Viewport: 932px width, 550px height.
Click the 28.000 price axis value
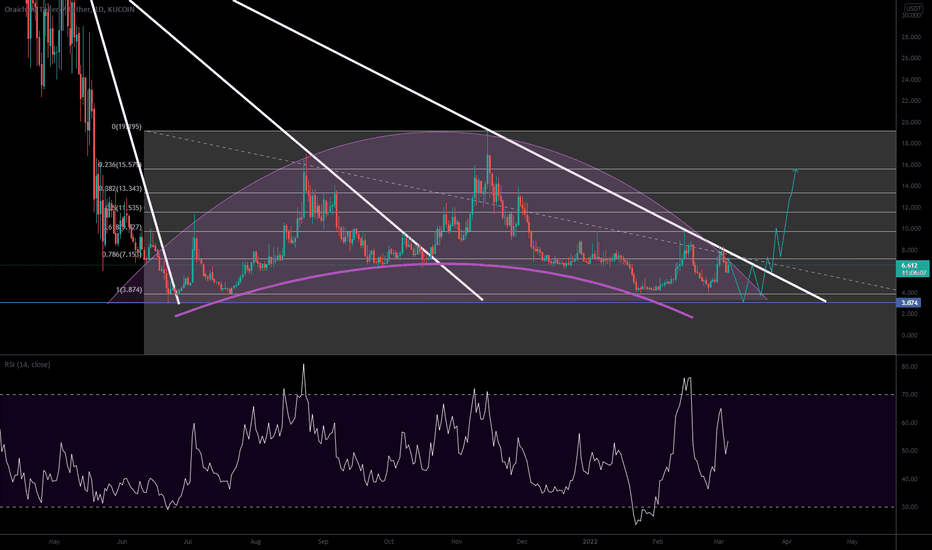point(911,37)
